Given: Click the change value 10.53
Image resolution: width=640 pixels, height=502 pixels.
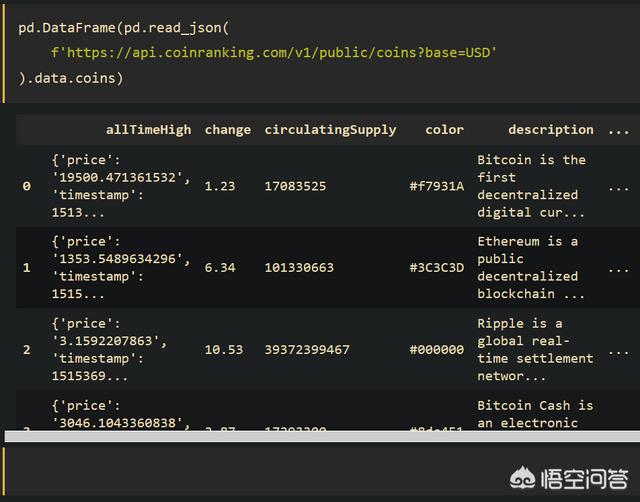Looking at the screenshot, I should [224, 350].
